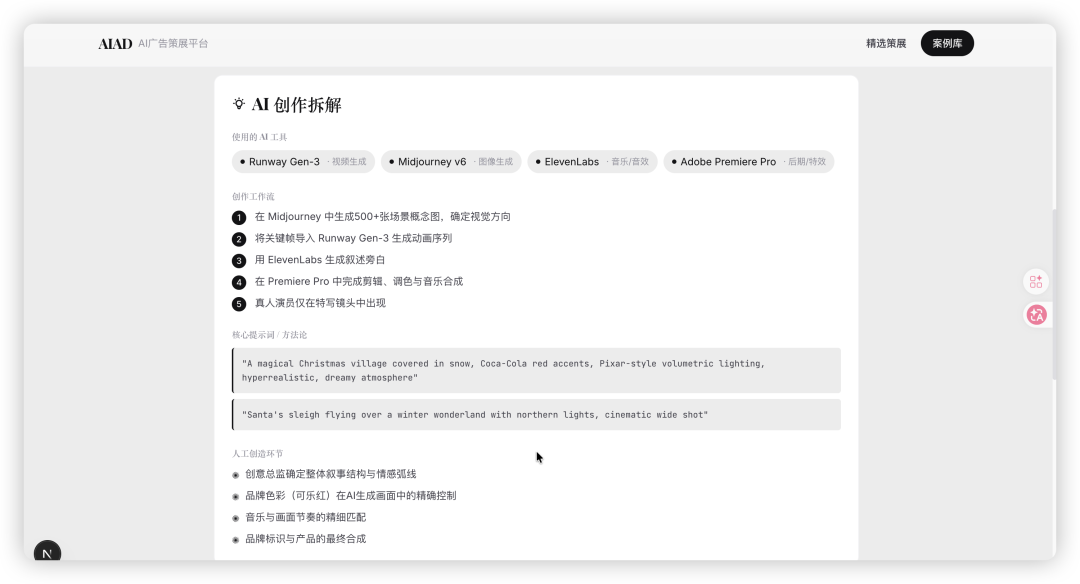Click step 1 number badge
This screenshot has width=1080, height=584.
(x=239, y=218)
